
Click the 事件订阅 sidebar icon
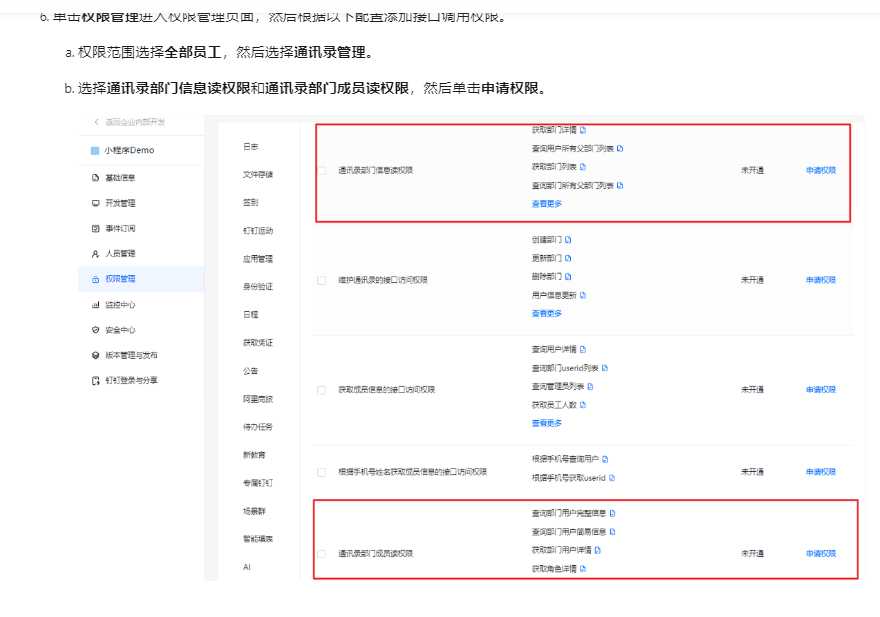point(95,228)
